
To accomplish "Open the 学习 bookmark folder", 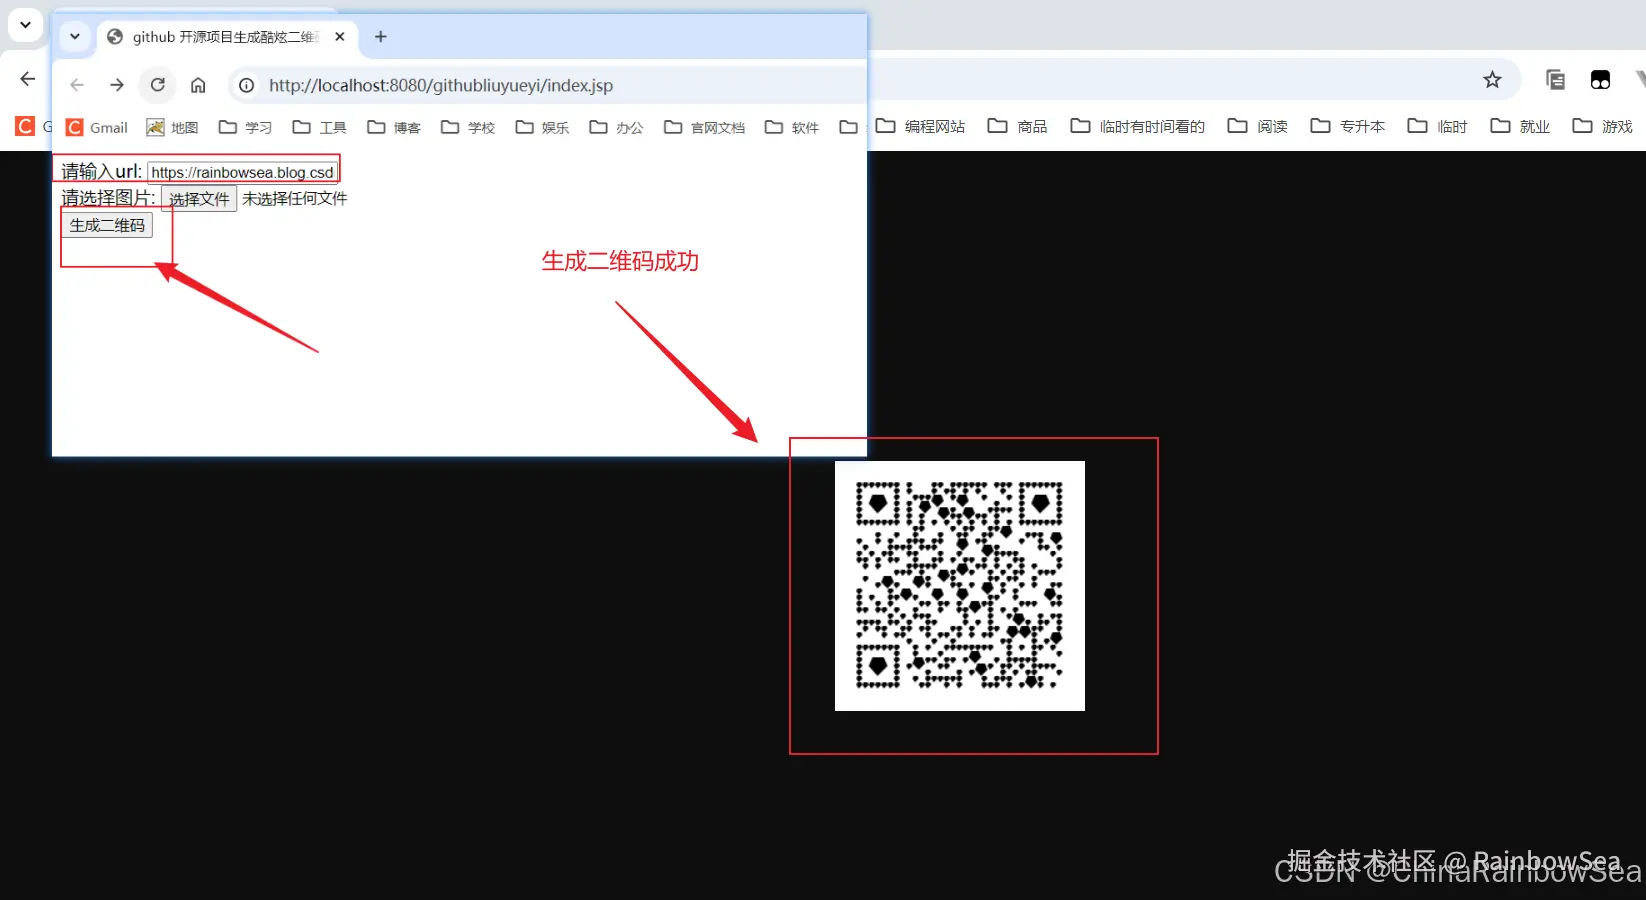I will [x=245, y=127].
